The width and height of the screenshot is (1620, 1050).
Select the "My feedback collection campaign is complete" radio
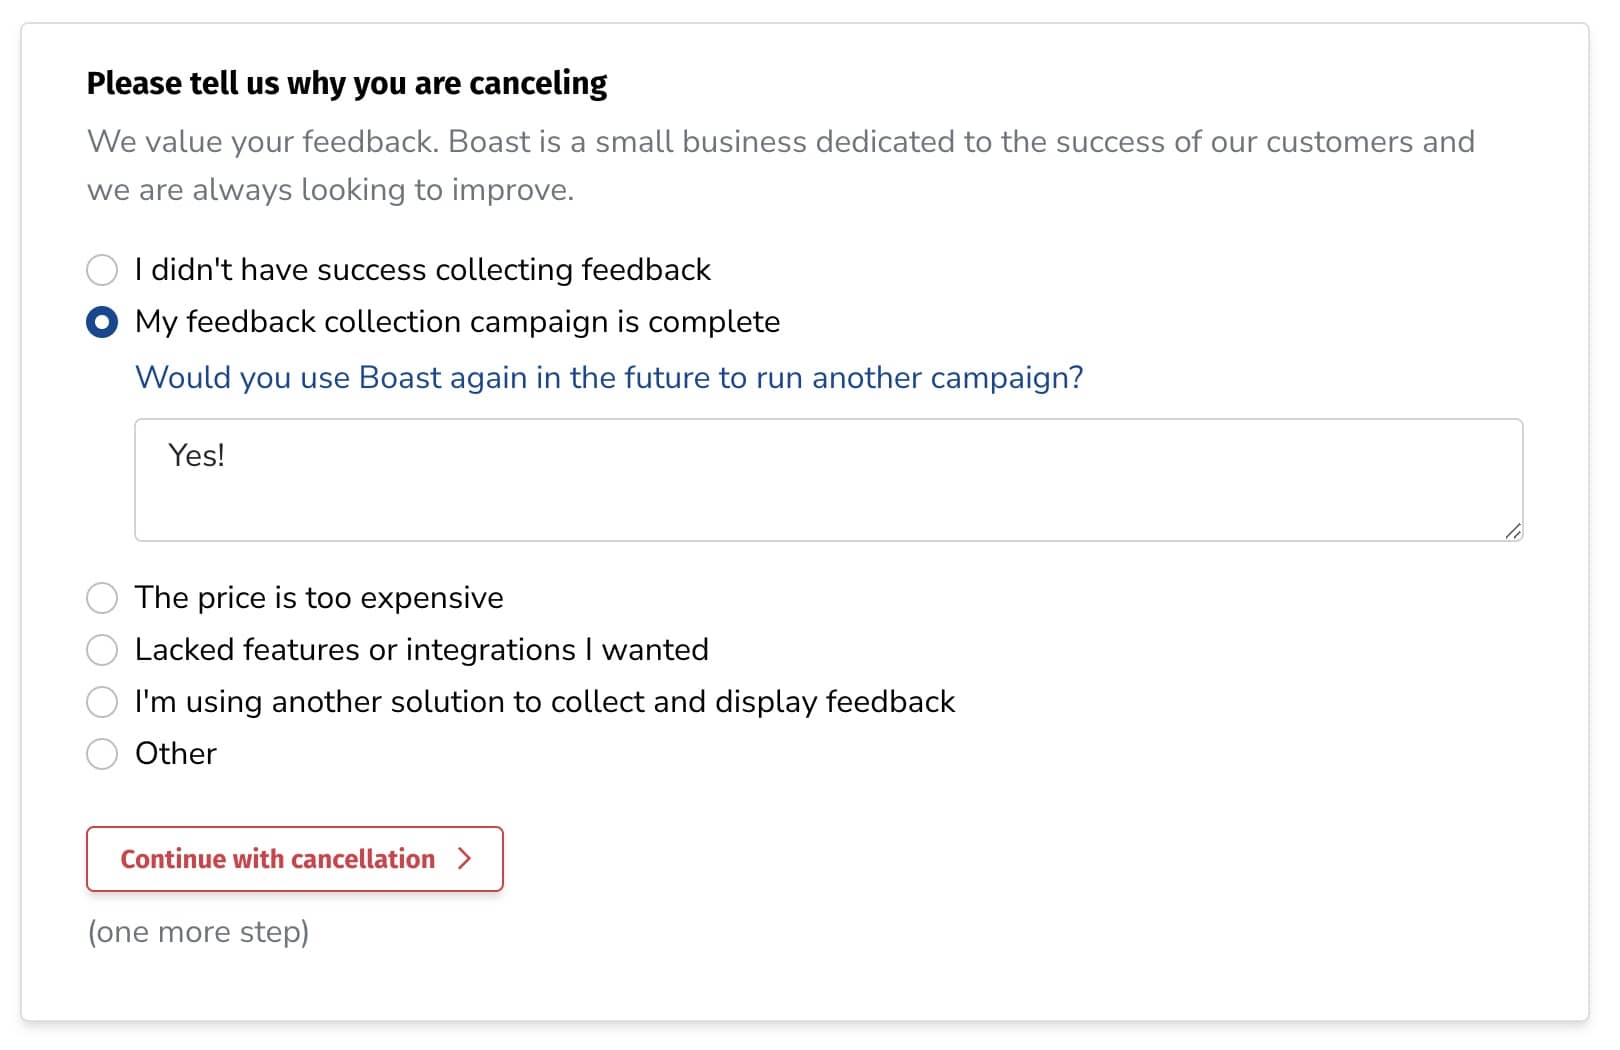click(102, 322)
